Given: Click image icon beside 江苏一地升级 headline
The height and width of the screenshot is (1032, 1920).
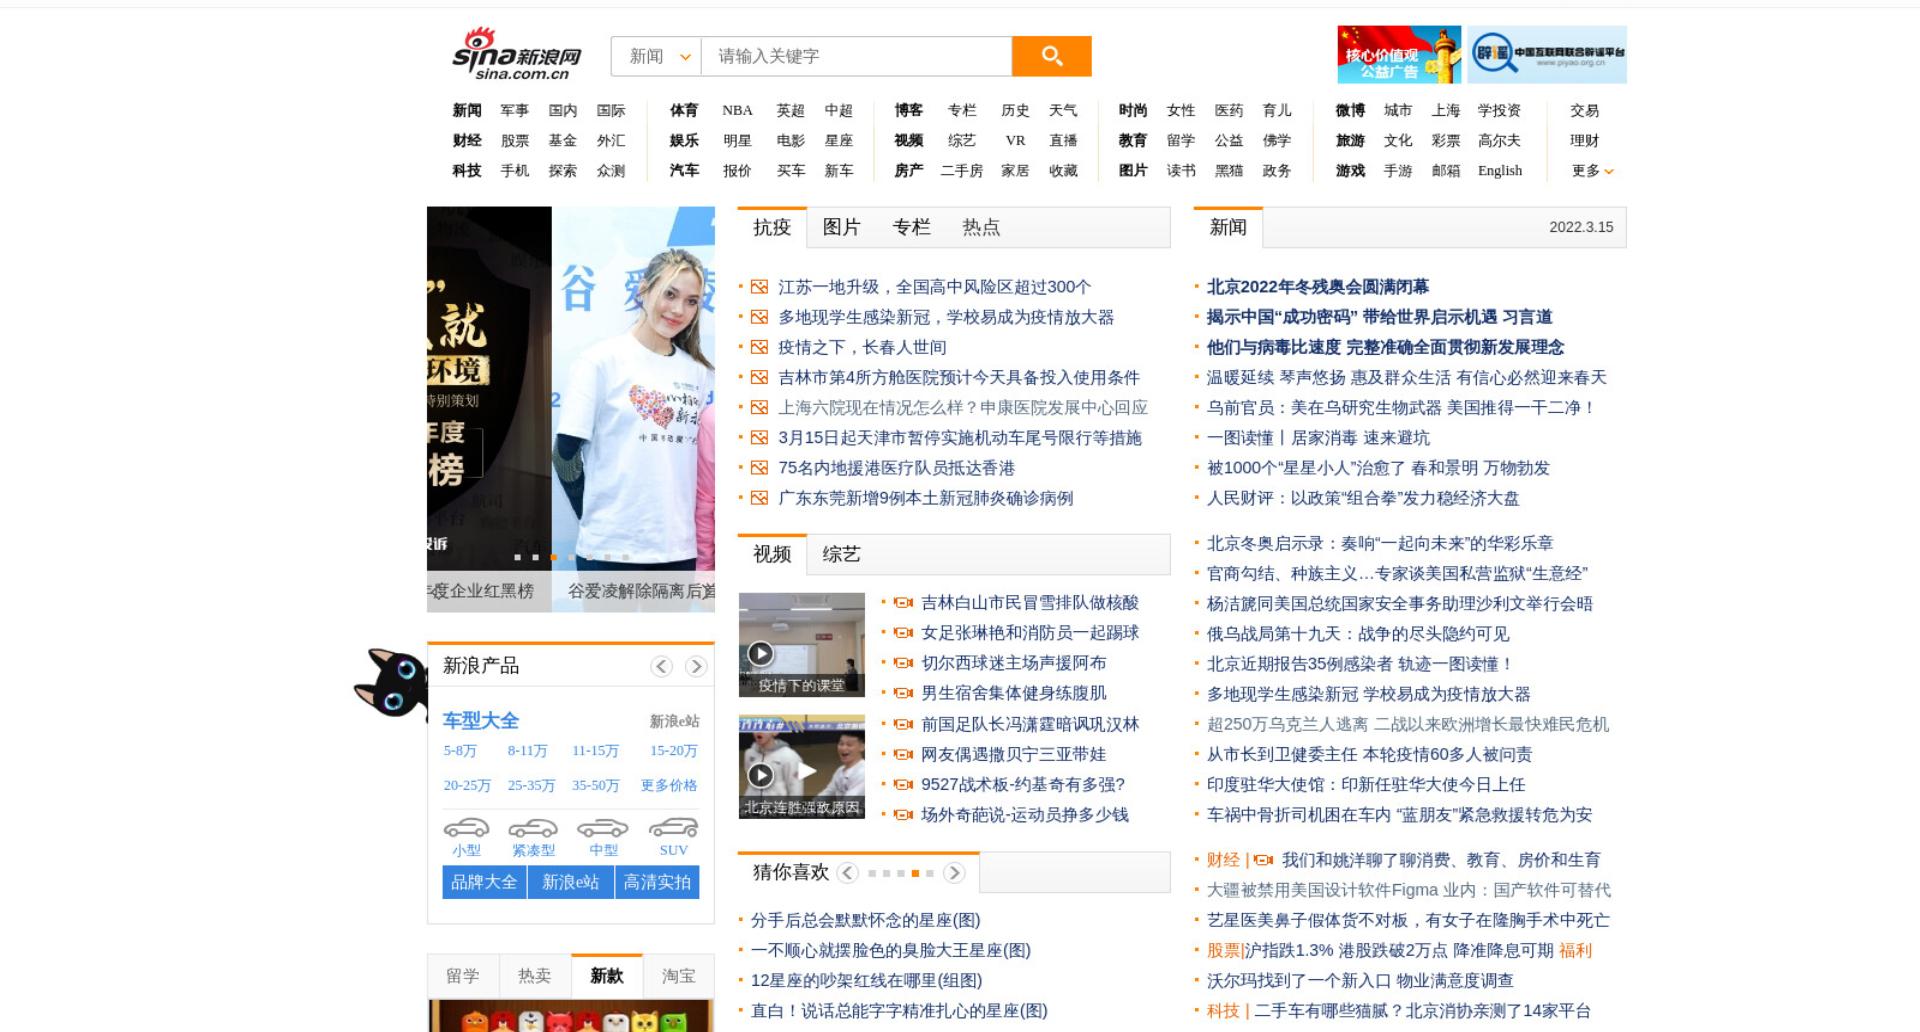Looking at the screenshot, I should pyautogui.click(x=759, y=287).
